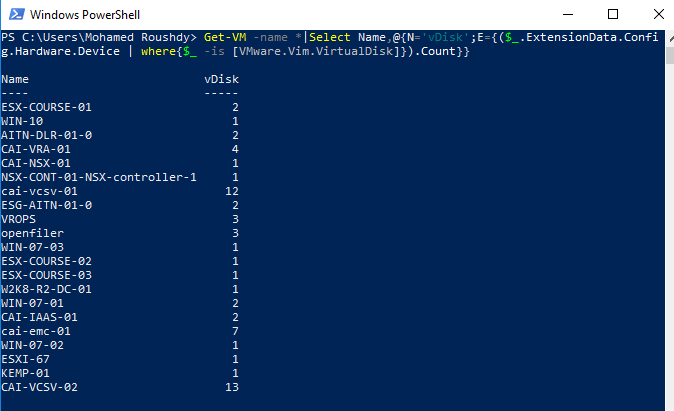The height and width of the screenshot is (411, 674).
Task: Close the Windows PowerShell window
Action: [652, 15]
